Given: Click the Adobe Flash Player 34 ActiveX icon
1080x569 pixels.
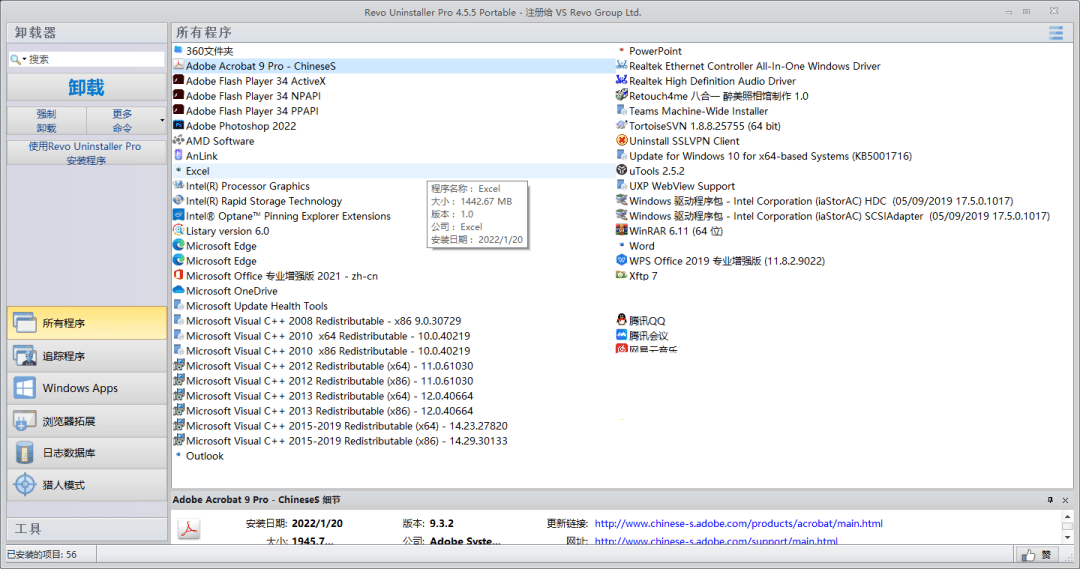Looking at the screenshot, I should [x=178, y=81].
